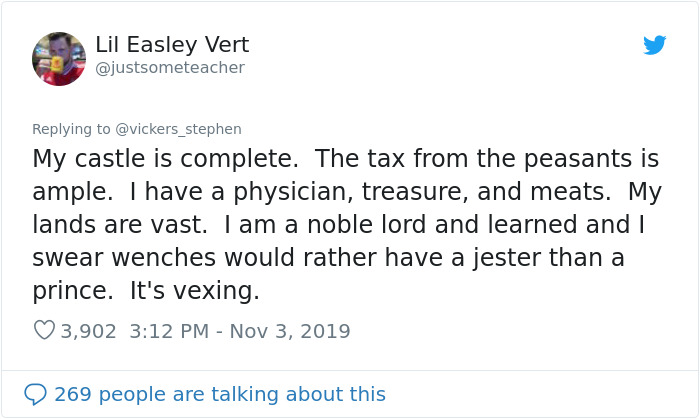Click the "Replying to" label
The image size is (700, 419).
(x=71, y=129)
